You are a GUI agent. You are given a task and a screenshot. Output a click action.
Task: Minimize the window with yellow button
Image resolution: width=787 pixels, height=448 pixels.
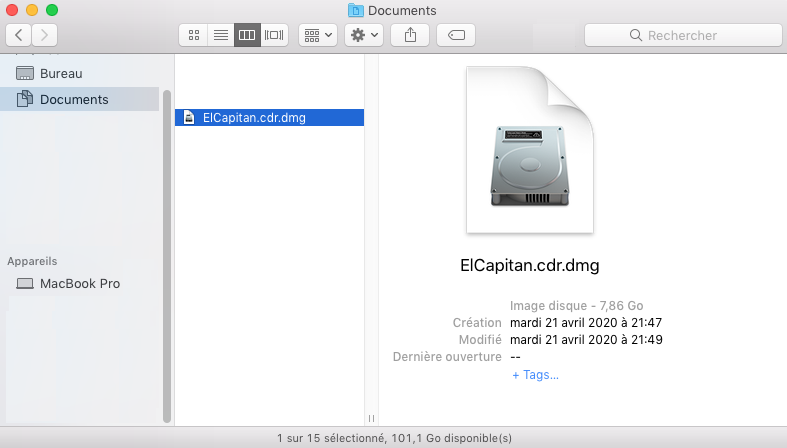(32, 10)
